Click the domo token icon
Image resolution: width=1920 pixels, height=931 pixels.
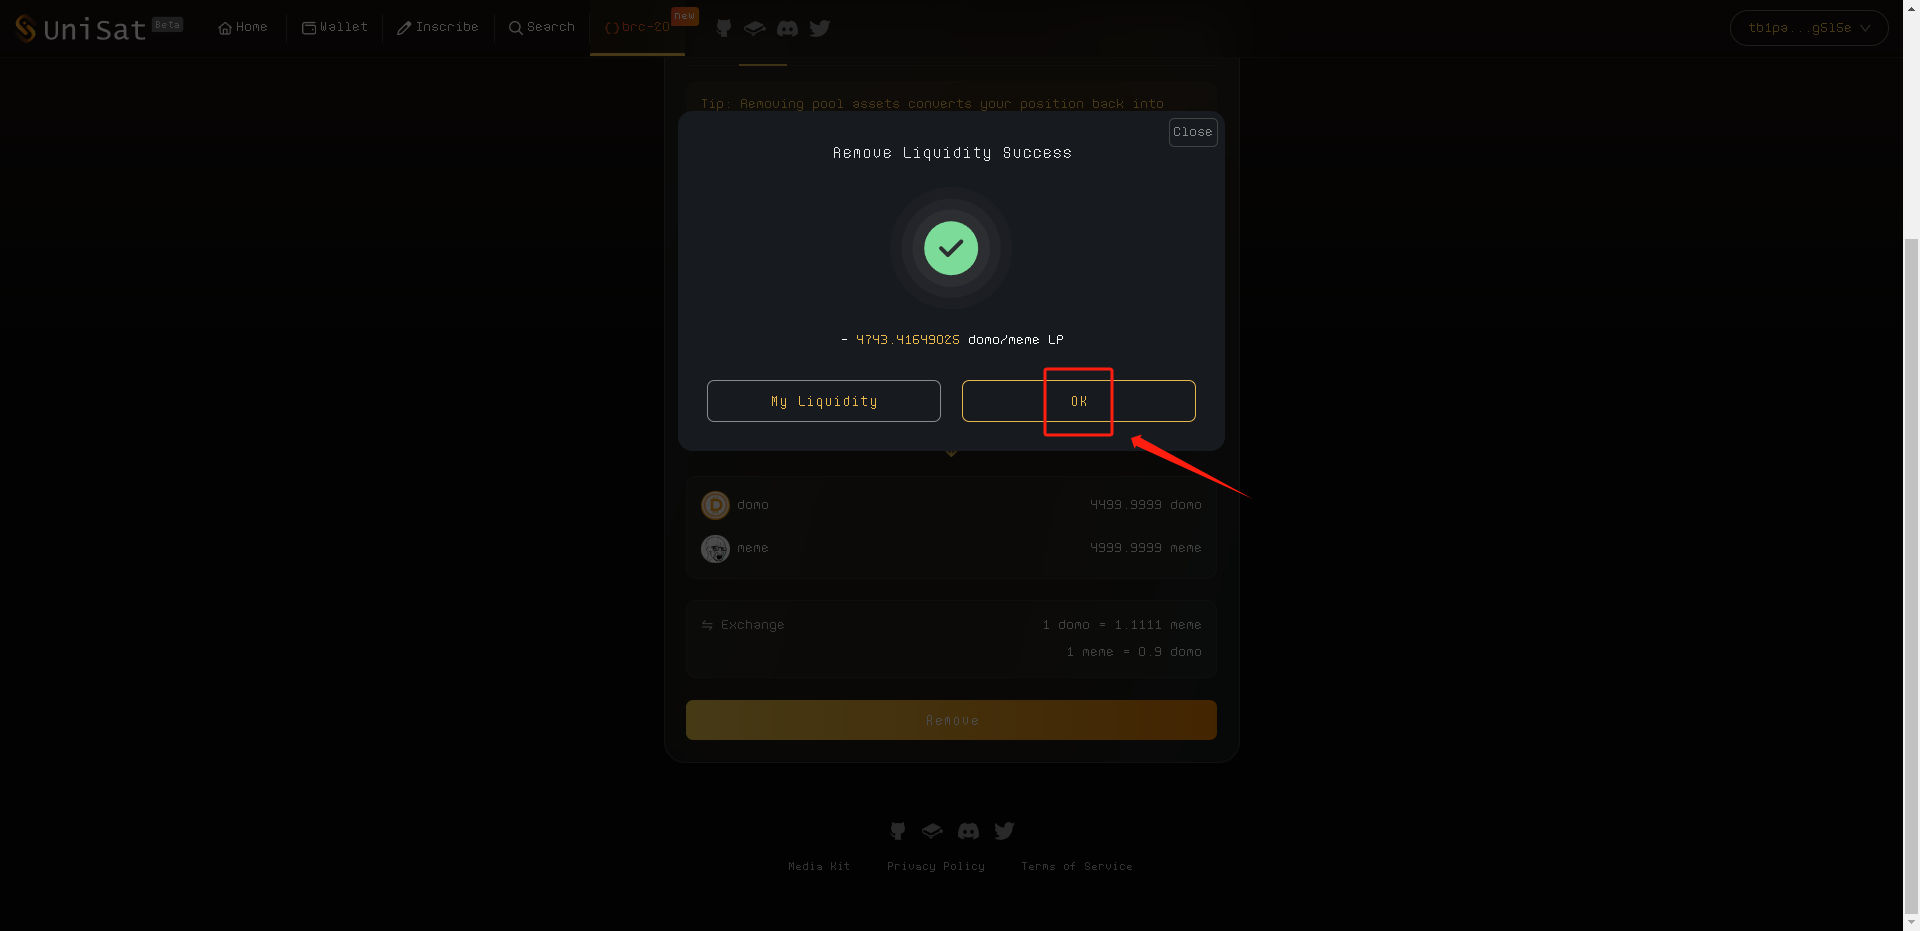pos(715,505)
